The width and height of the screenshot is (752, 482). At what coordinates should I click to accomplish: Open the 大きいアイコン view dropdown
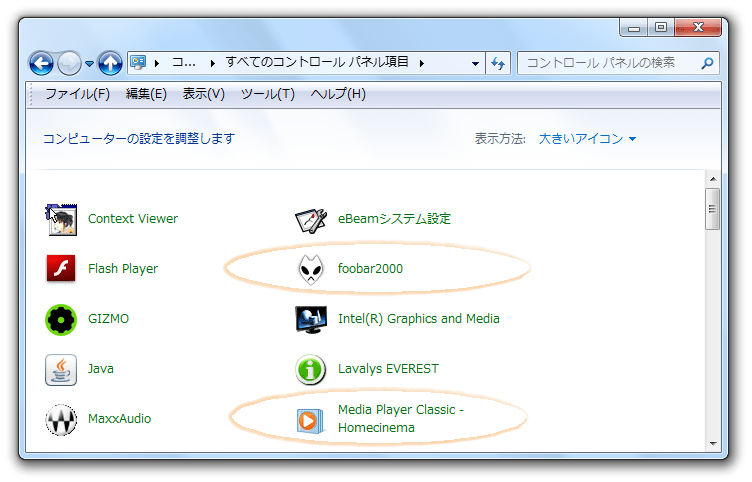pos(587,139)
